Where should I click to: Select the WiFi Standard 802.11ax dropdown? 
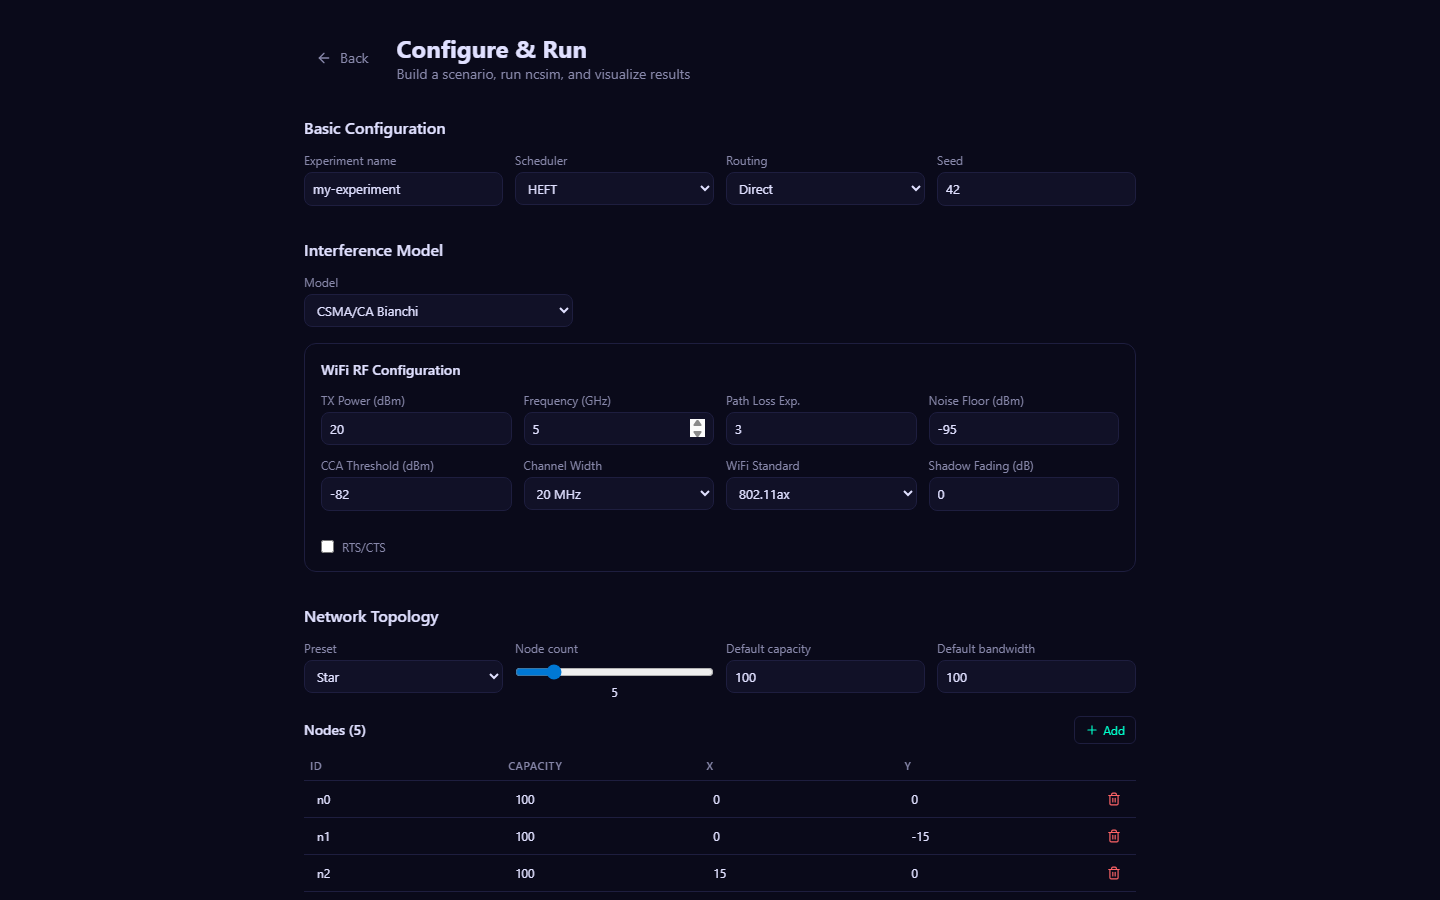pos(820,494)
